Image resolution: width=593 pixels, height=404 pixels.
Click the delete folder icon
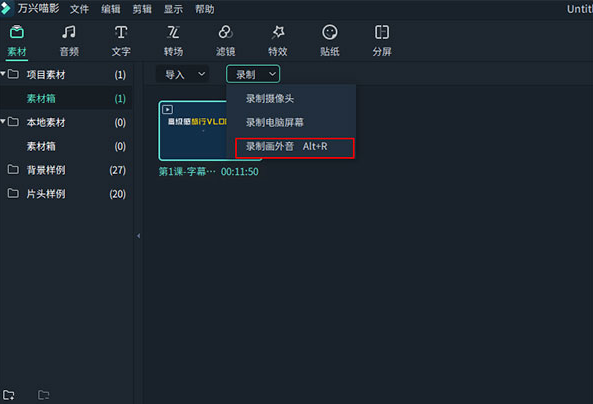click(x=43, y=395)
